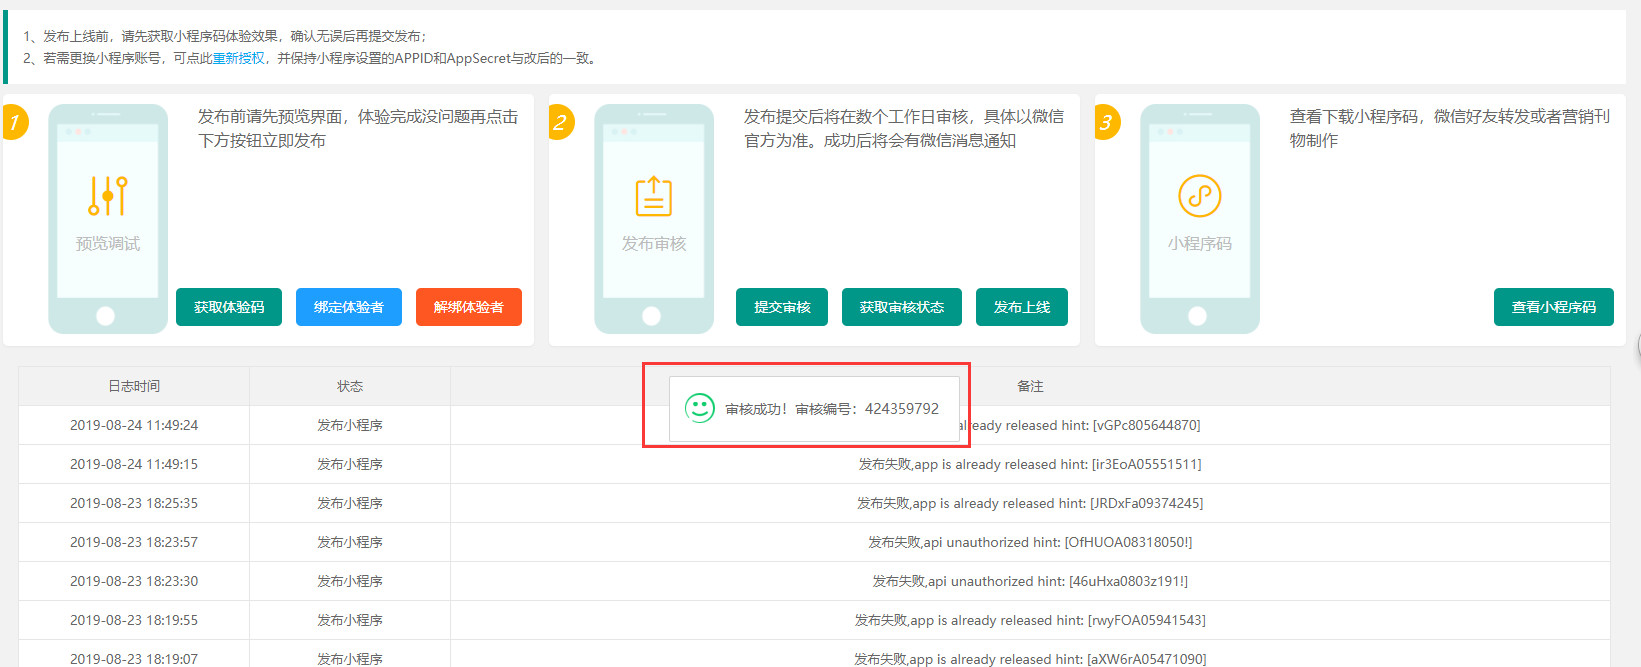
Task: Click the 审核成功 notification message
Action: point(831,409)
